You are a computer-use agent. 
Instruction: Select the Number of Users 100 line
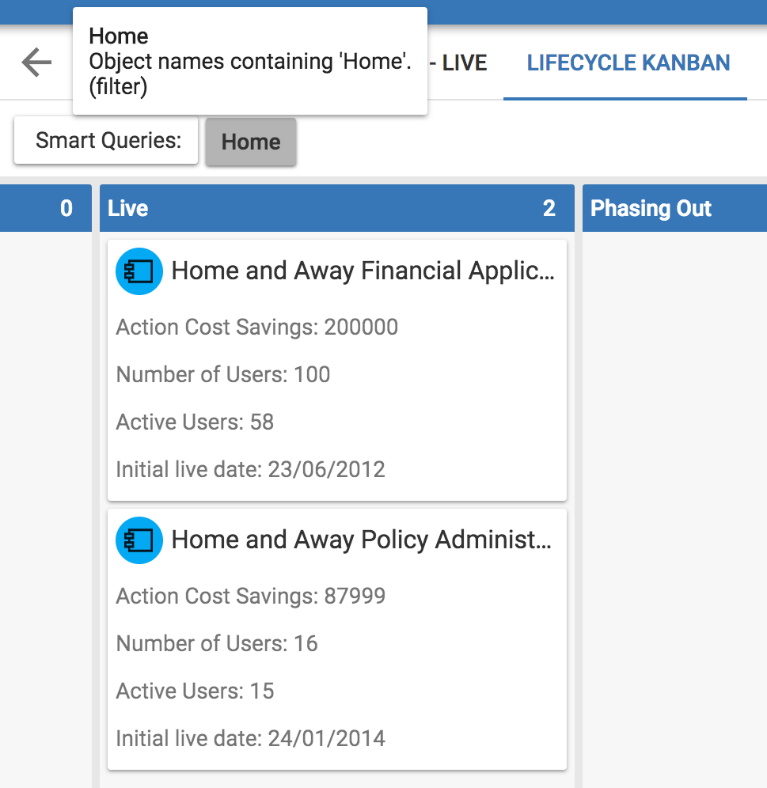click(223, 375)
